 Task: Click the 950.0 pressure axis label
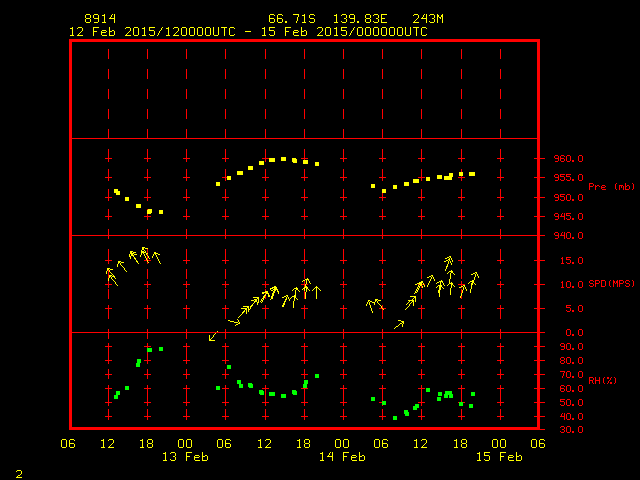[569, 198]
